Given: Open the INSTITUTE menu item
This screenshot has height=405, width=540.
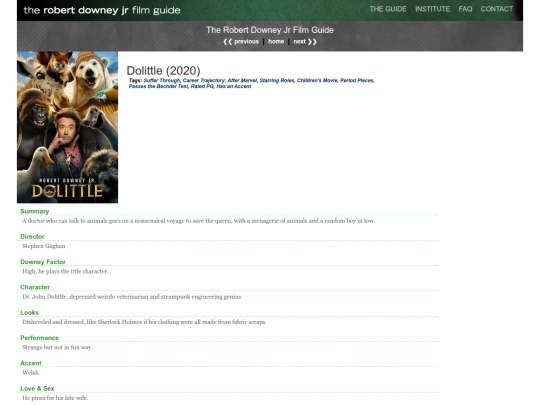Looking at the screenshot, I should [432, 9].
